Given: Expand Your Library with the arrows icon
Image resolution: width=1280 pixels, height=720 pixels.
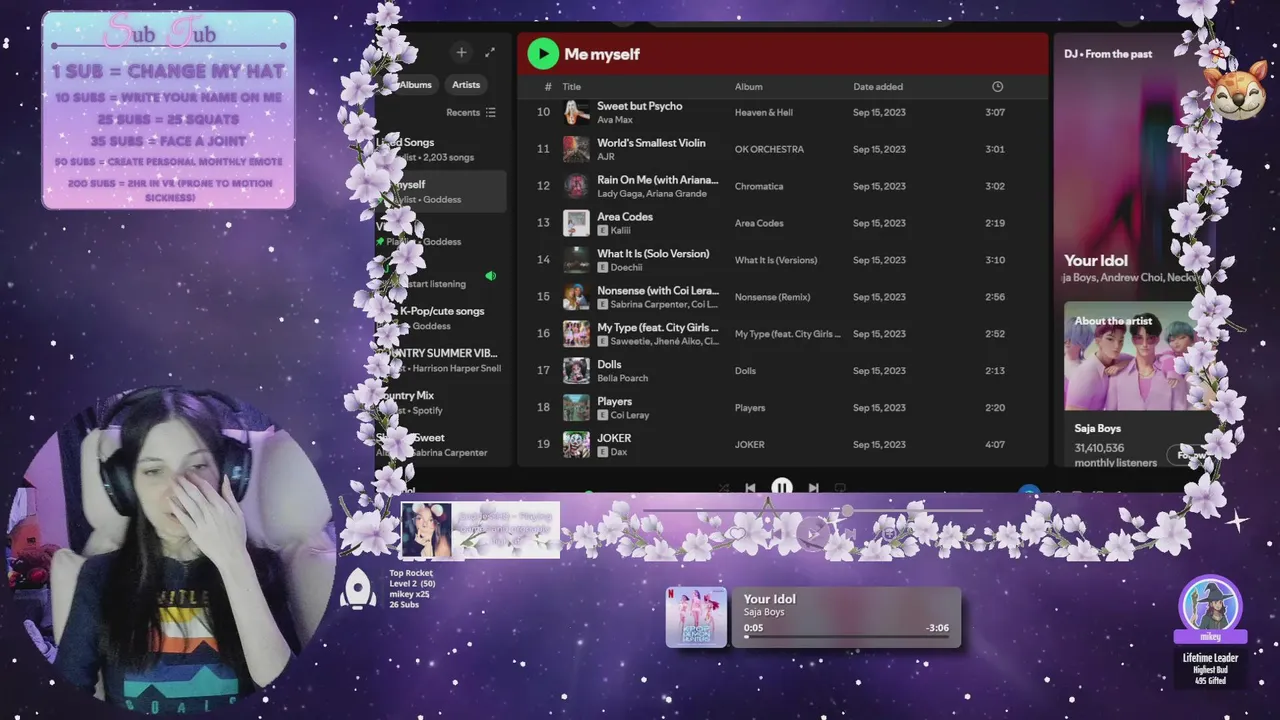Looking at the screenshot, I should 490,52.
